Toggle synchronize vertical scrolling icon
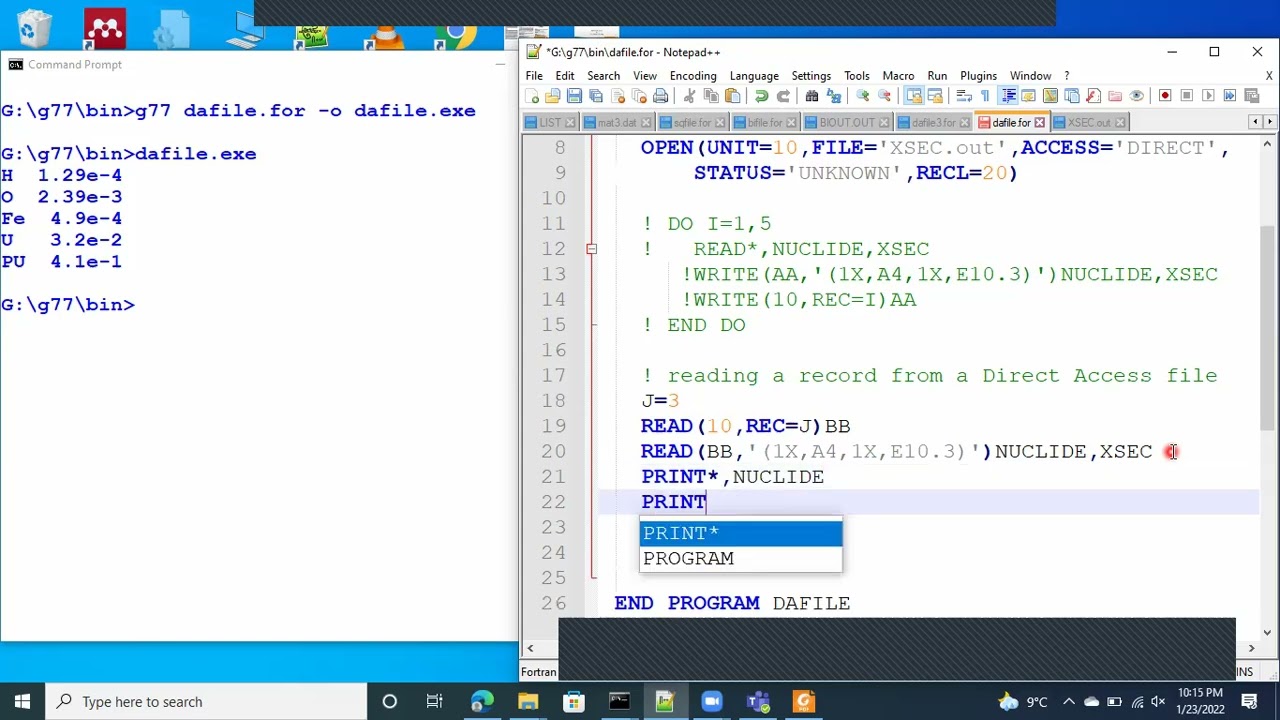Image resolution: width=1280 pixels, height=720 pixels. (913, 96)
